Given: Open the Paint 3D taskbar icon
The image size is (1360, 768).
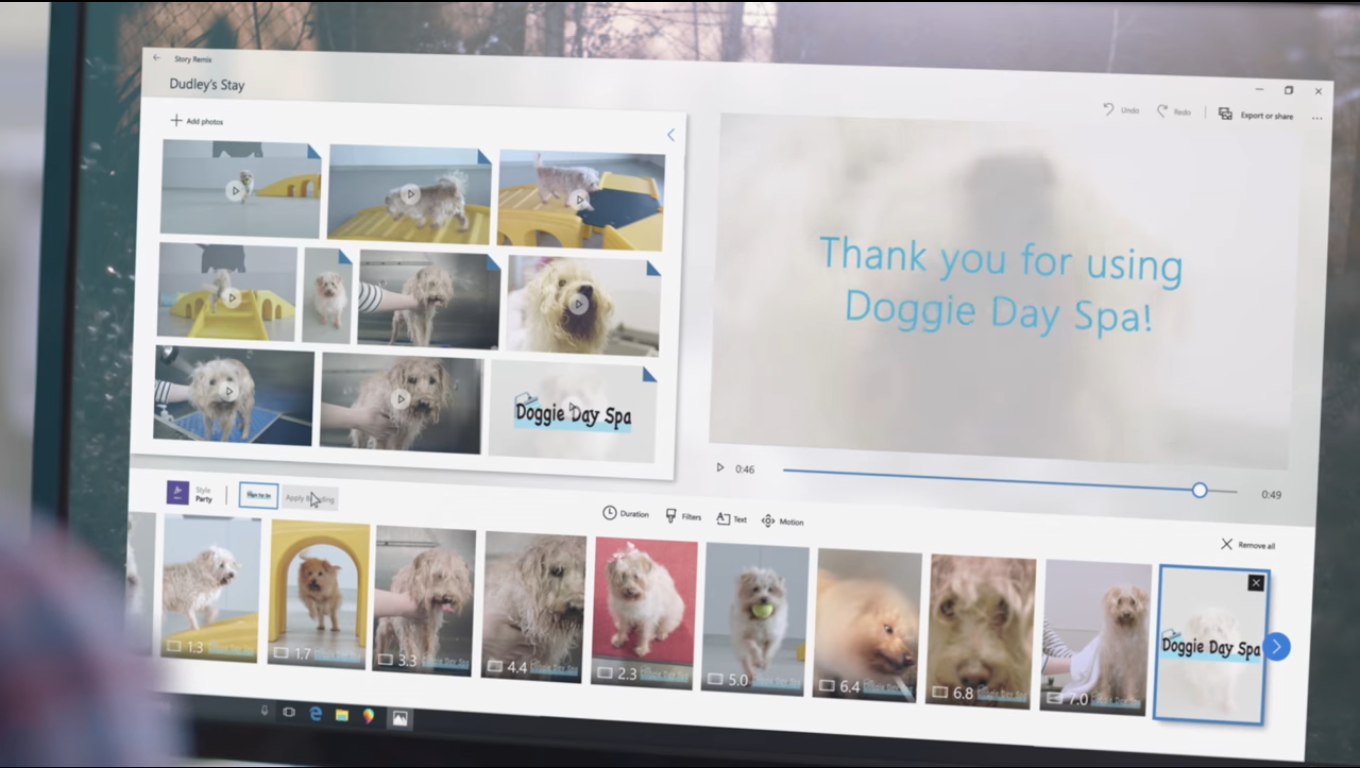Looking at the screenshot, I should pos(368,716).
